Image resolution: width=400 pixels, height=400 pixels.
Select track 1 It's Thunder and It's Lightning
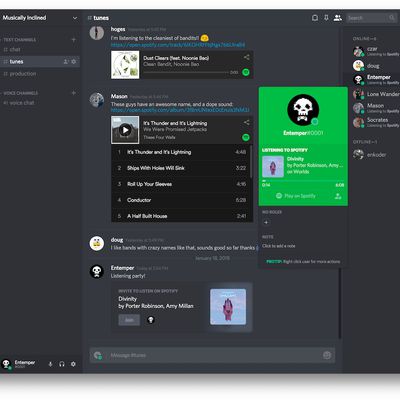(x=181, y=152)
